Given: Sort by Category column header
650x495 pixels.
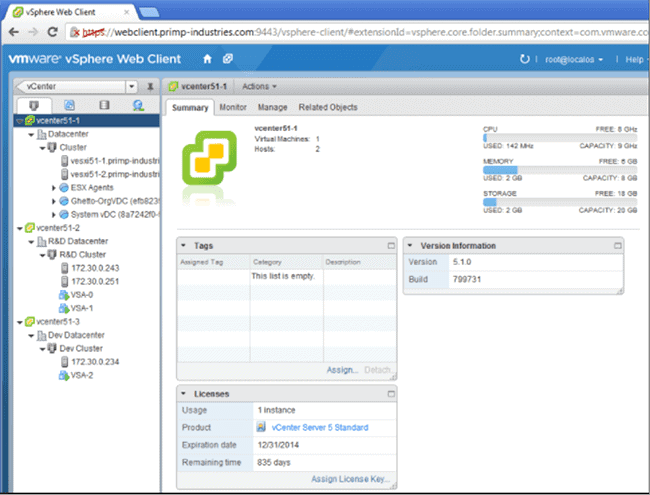Looking at the screenshot, I should pos(286,262).
